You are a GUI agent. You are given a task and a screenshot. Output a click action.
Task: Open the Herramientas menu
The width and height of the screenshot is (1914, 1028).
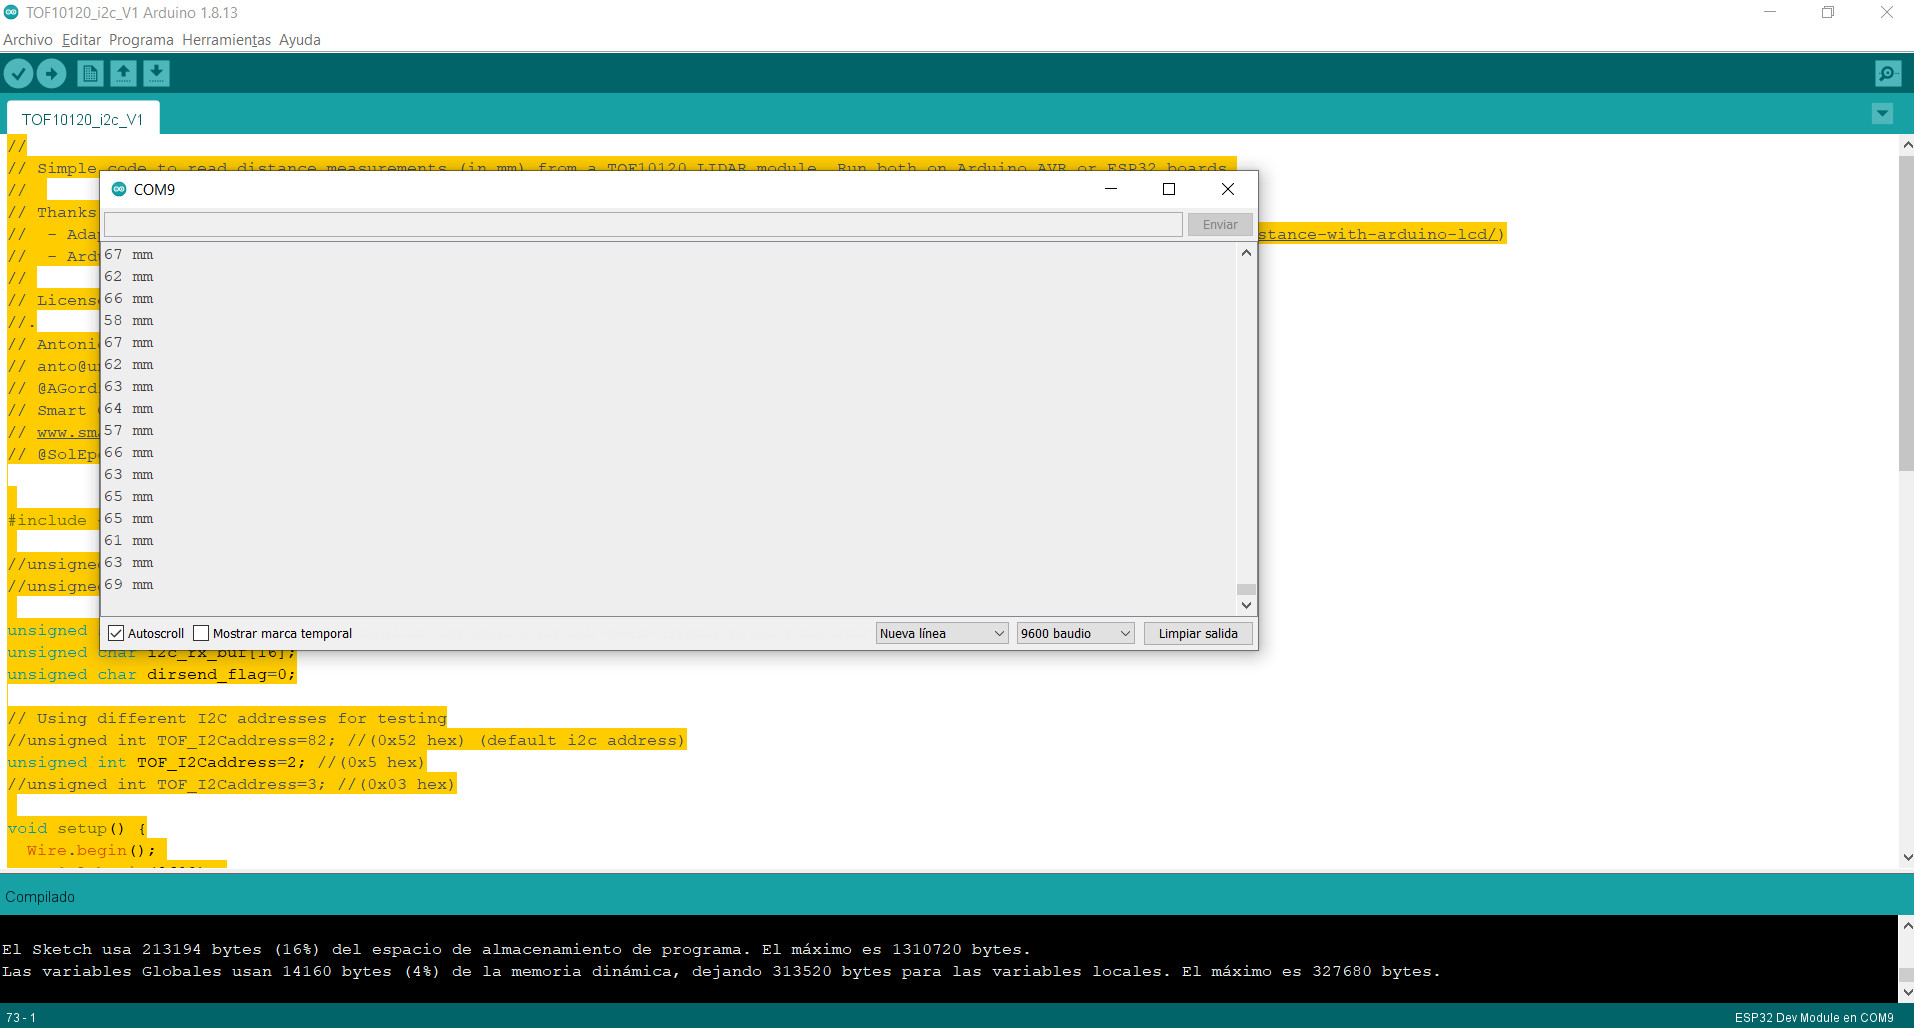click(x=226, y=40)
